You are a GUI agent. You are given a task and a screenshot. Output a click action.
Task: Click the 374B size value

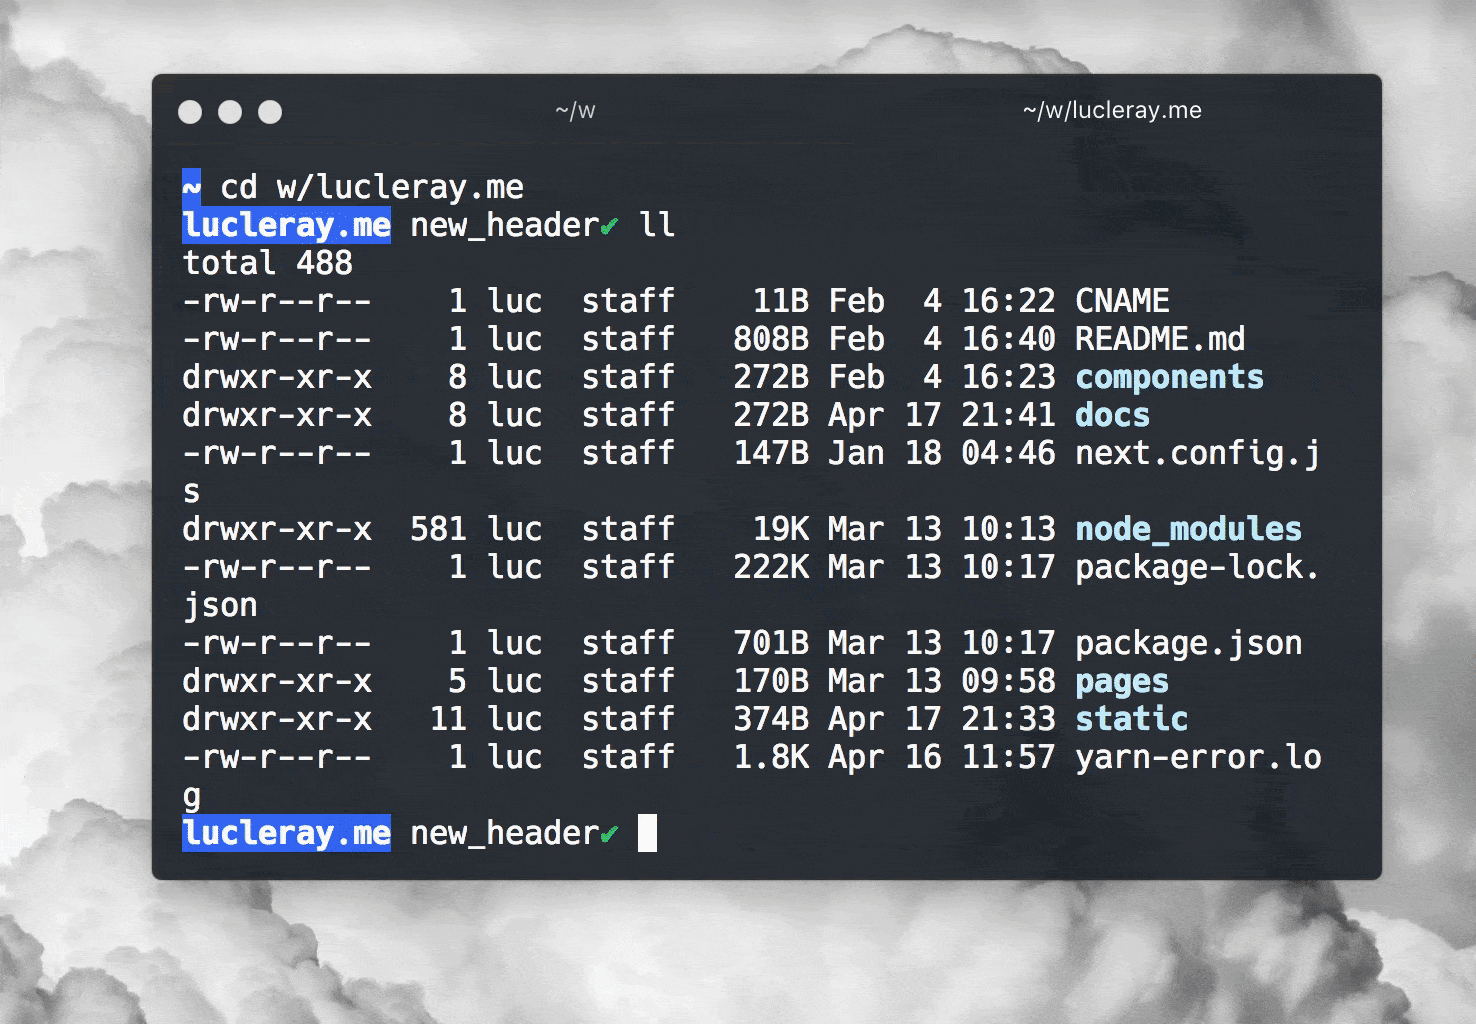[x=771, y=719]
